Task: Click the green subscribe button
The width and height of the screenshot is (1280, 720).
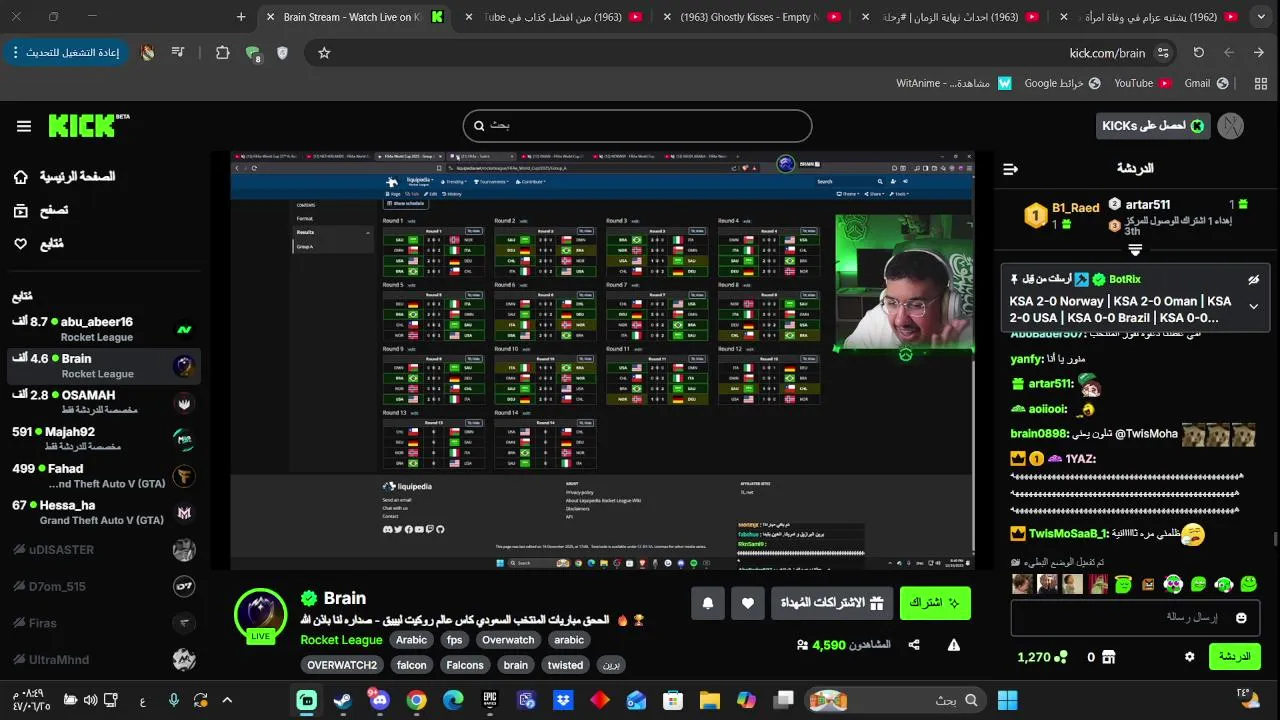Action: tap(935, 603)
